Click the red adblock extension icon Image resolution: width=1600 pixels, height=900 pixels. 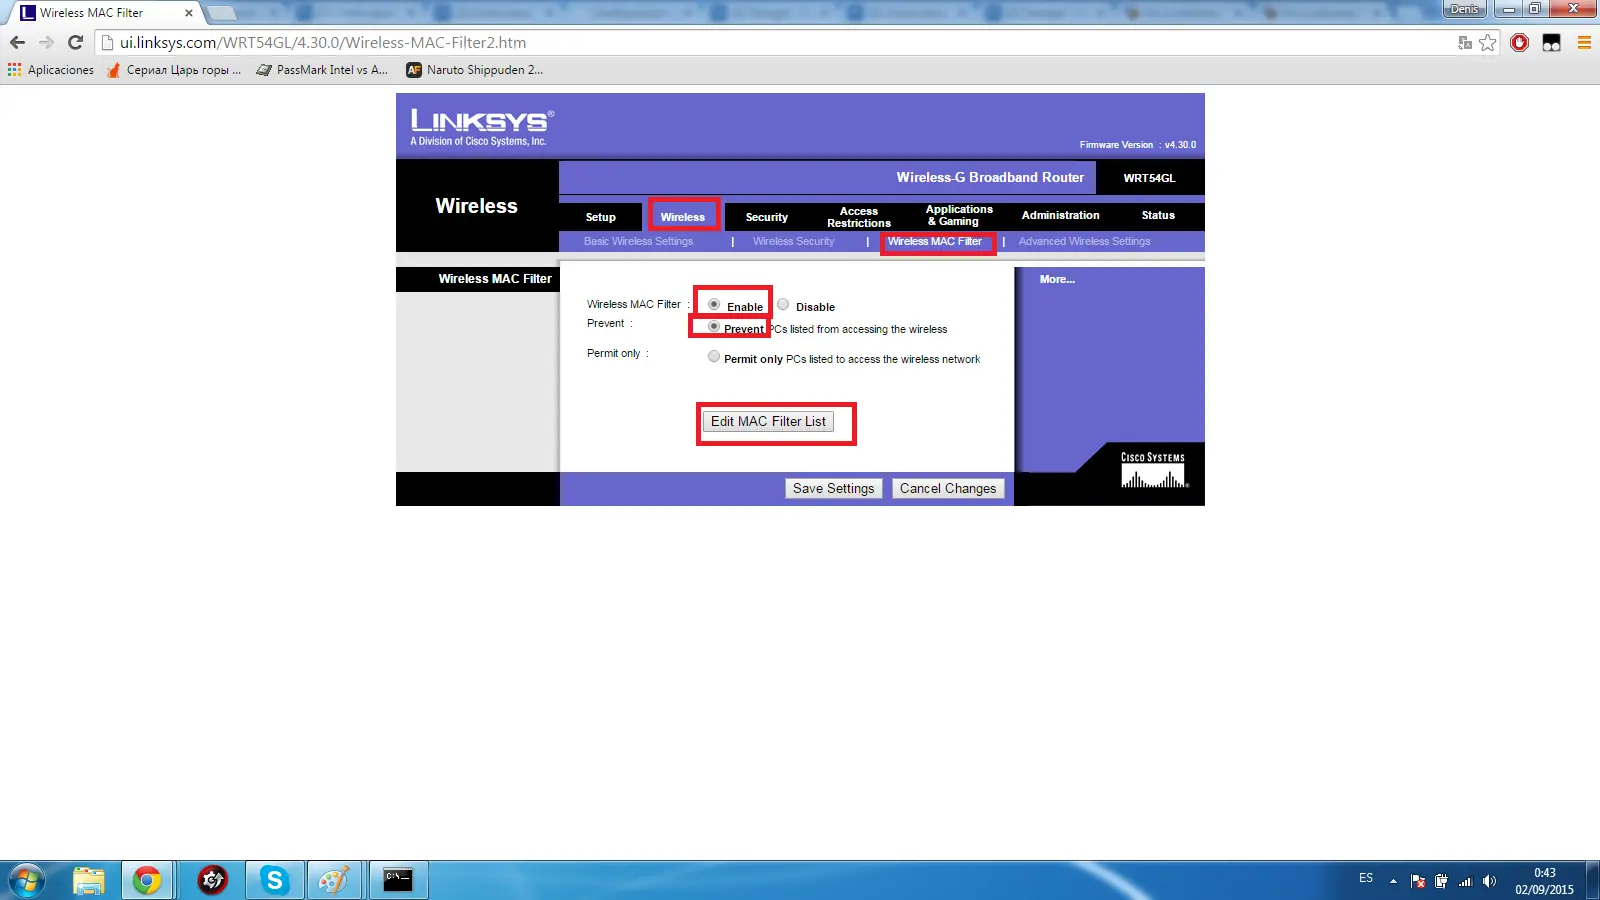(x=1520, y=43)
